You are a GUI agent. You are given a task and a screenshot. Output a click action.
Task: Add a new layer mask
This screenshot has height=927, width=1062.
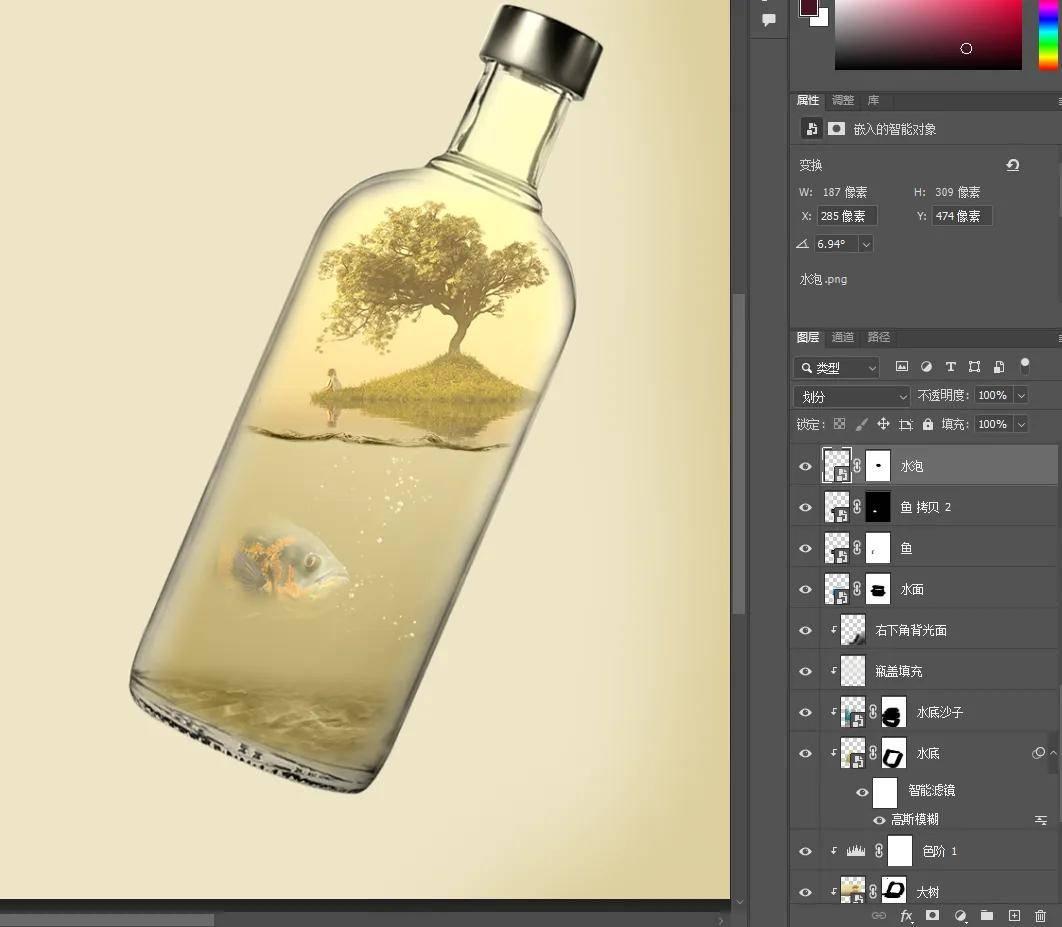(932, 915)
